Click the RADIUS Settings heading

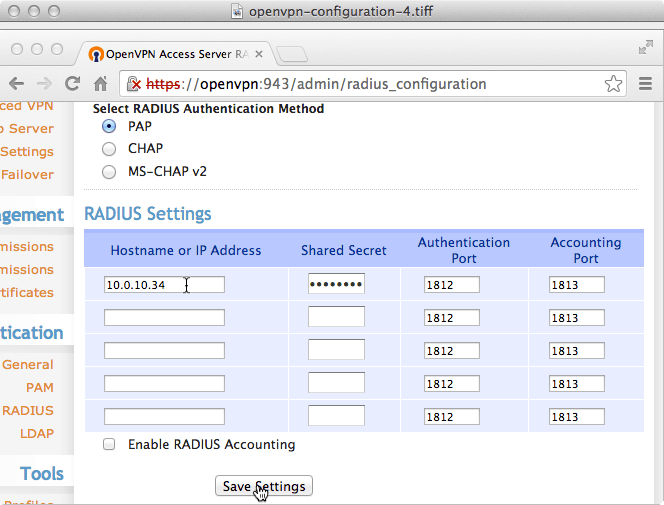[x=148, y=214]
